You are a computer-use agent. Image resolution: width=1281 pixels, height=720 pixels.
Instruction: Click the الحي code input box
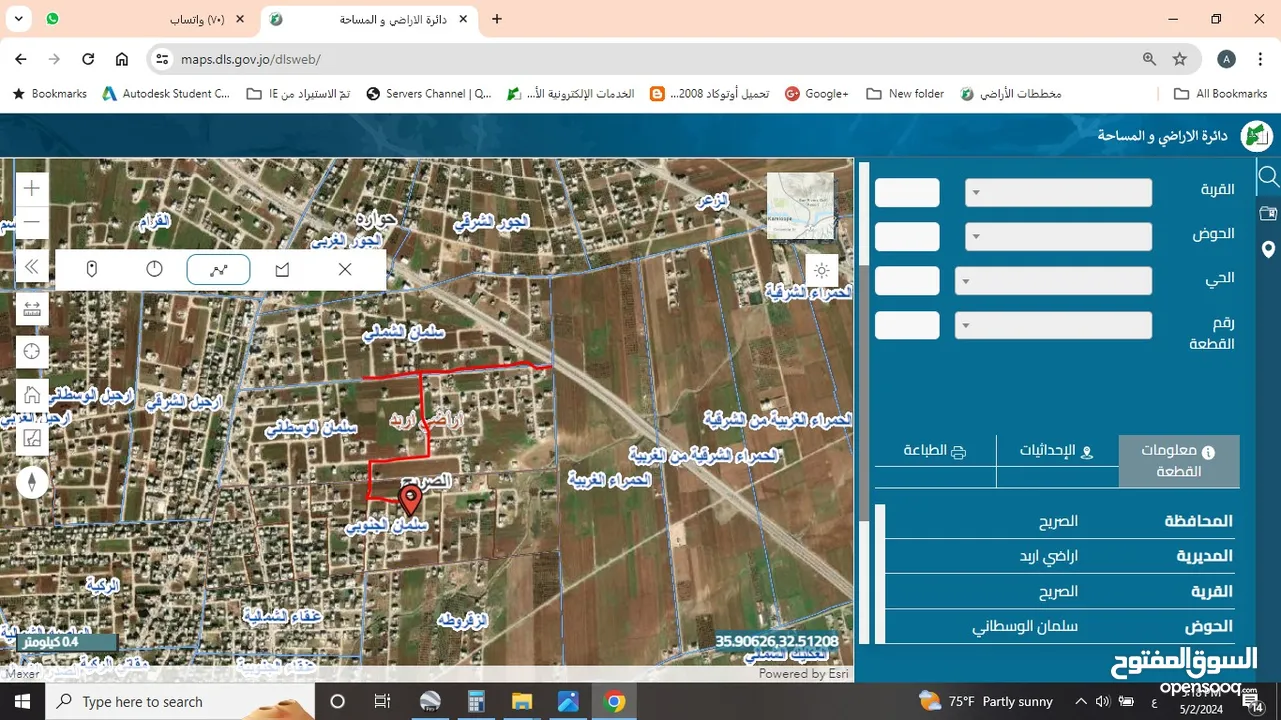point(907,281)
